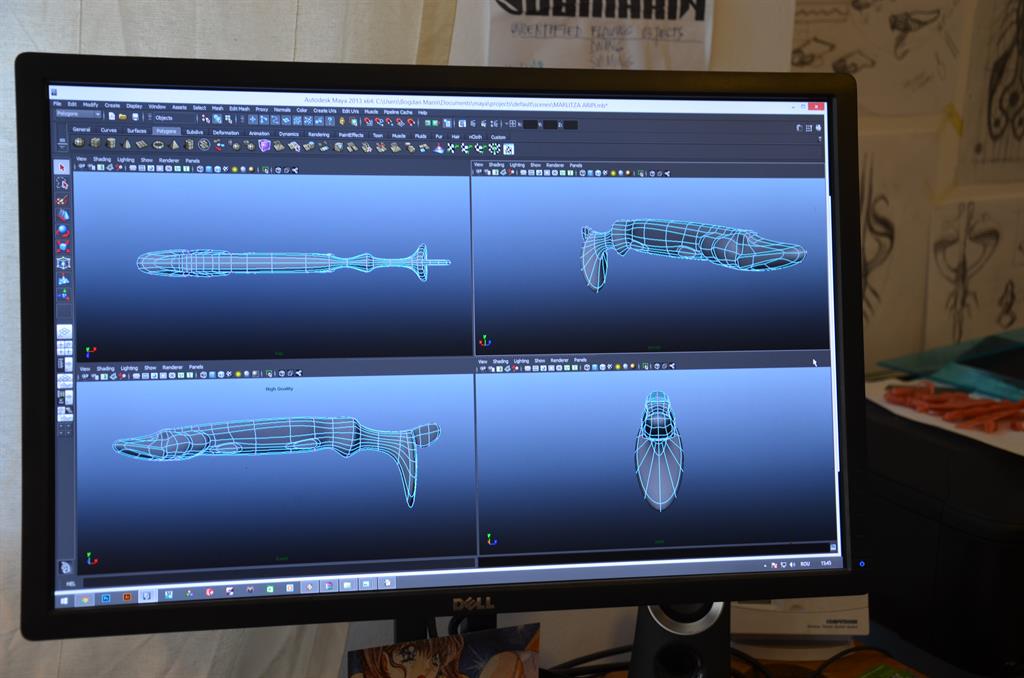Open the Shading menu in upper-left viewport
This screenshot has width=1024, height=678.
click(102, 159)
